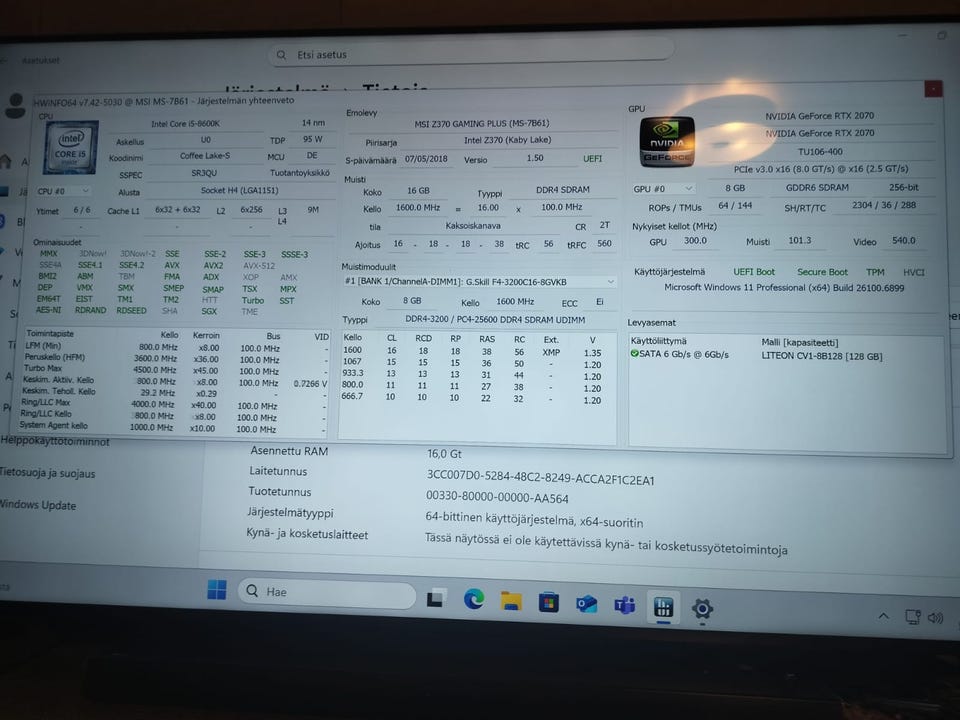Open Microsoft Teams from the taskbar
This screenshot has width=960, height=720.
point(624,606)
